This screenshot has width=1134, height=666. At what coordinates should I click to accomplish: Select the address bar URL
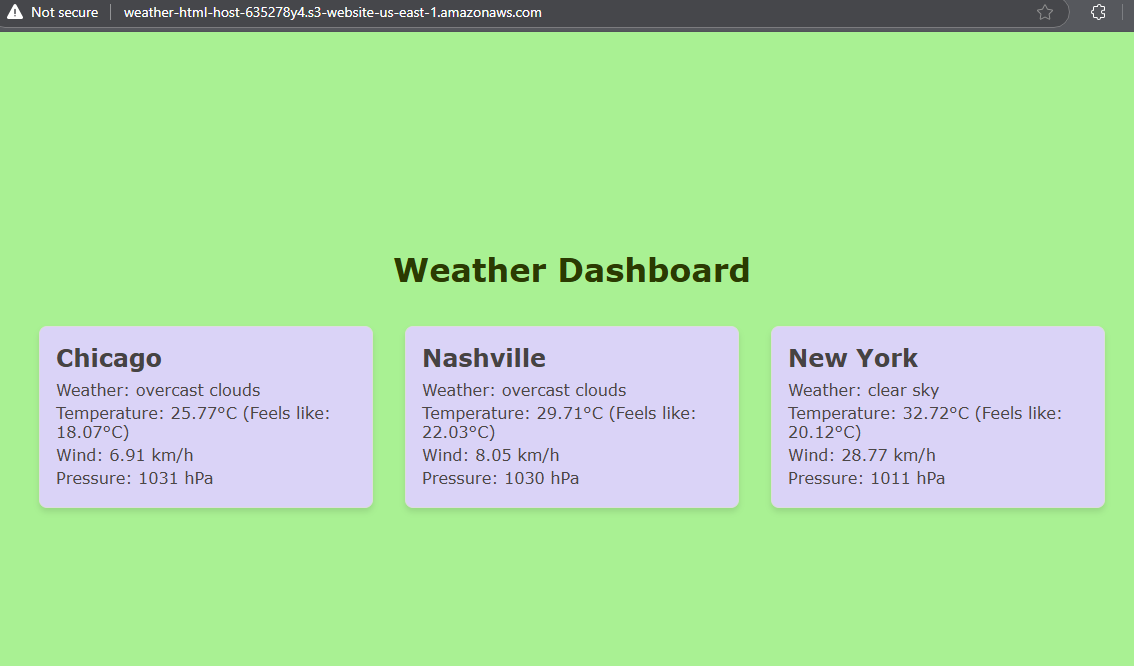331,13
